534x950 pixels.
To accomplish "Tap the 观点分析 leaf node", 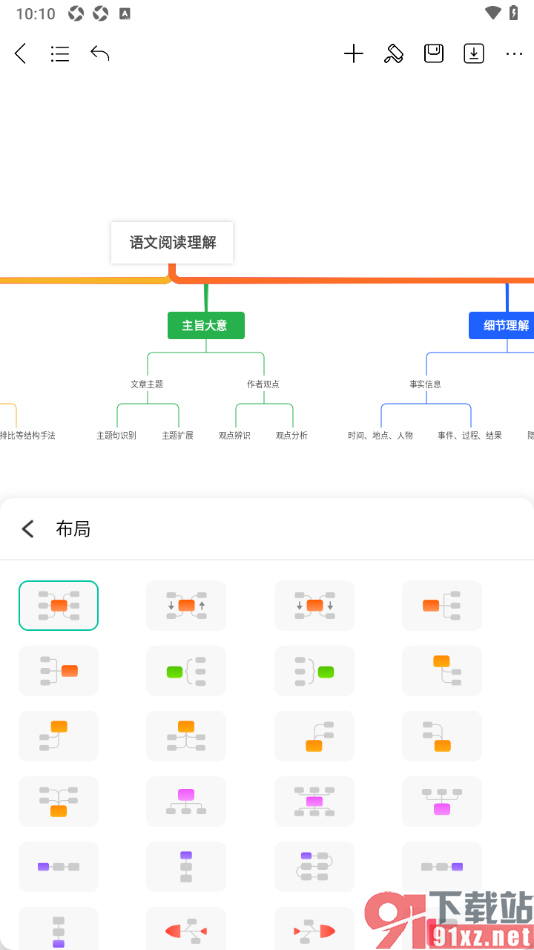I will pos(292,435).
